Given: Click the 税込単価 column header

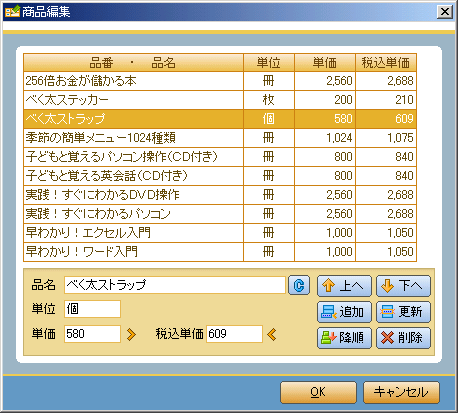Looking at the screenshot, I should pos(386,62).
